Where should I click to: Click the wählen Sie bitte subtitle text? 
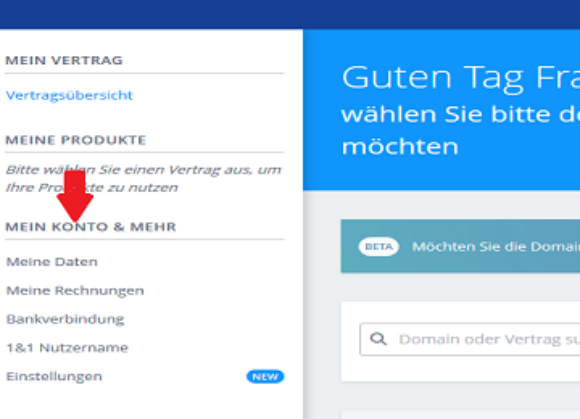[x=461, y=131]
